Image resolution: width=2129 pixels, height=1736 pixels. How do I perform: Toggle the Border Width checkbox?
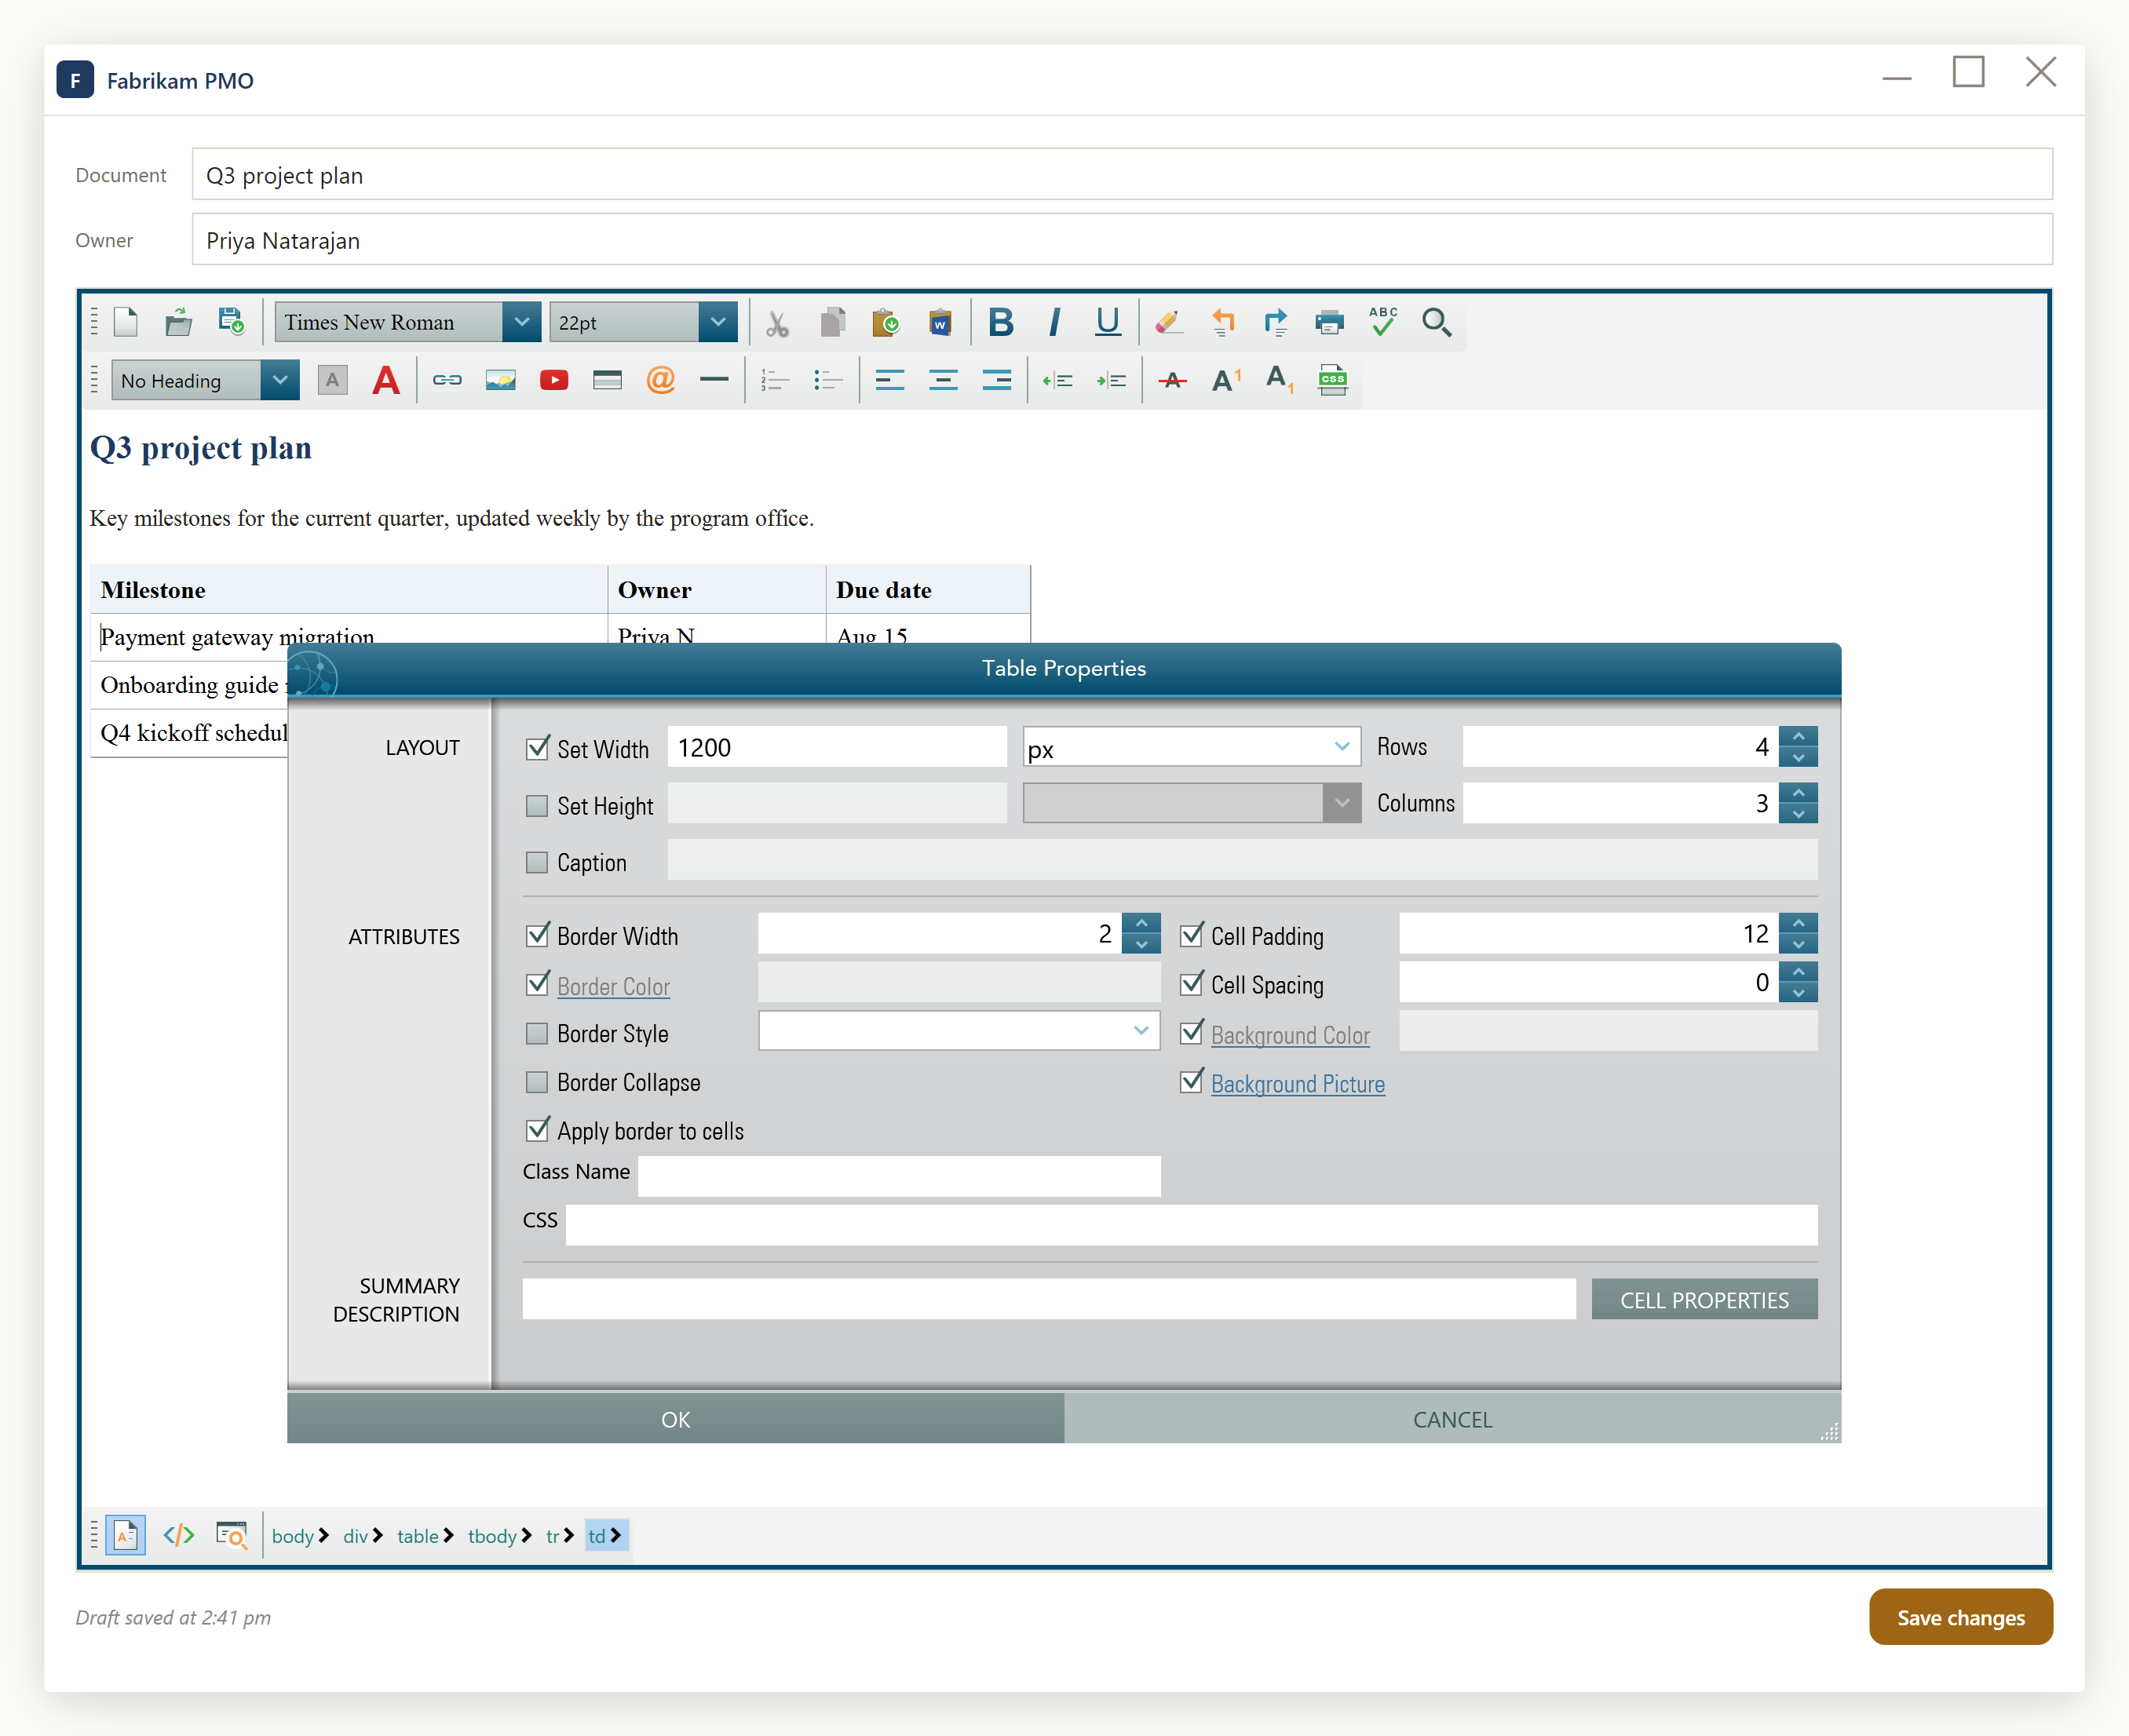(537, 935)
